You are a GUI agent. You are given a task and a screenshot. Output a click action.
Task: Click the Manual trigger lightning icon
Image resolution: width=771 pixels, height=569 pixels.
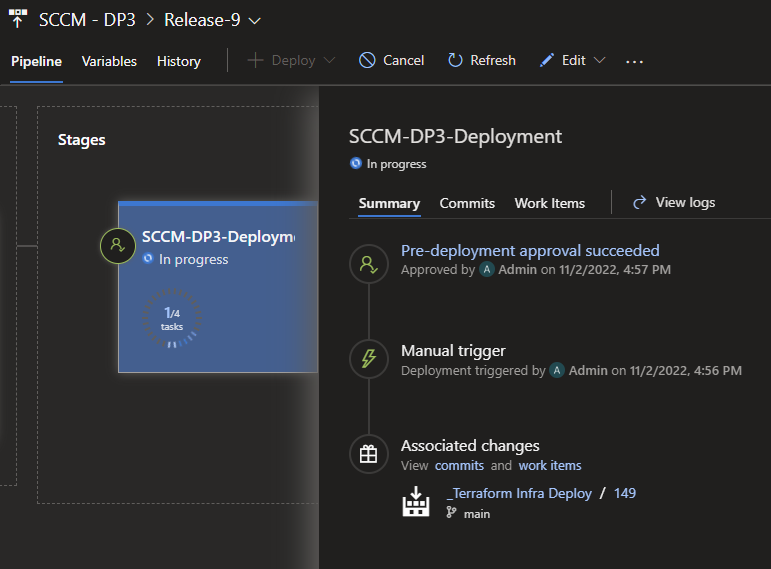pos(369,359)
